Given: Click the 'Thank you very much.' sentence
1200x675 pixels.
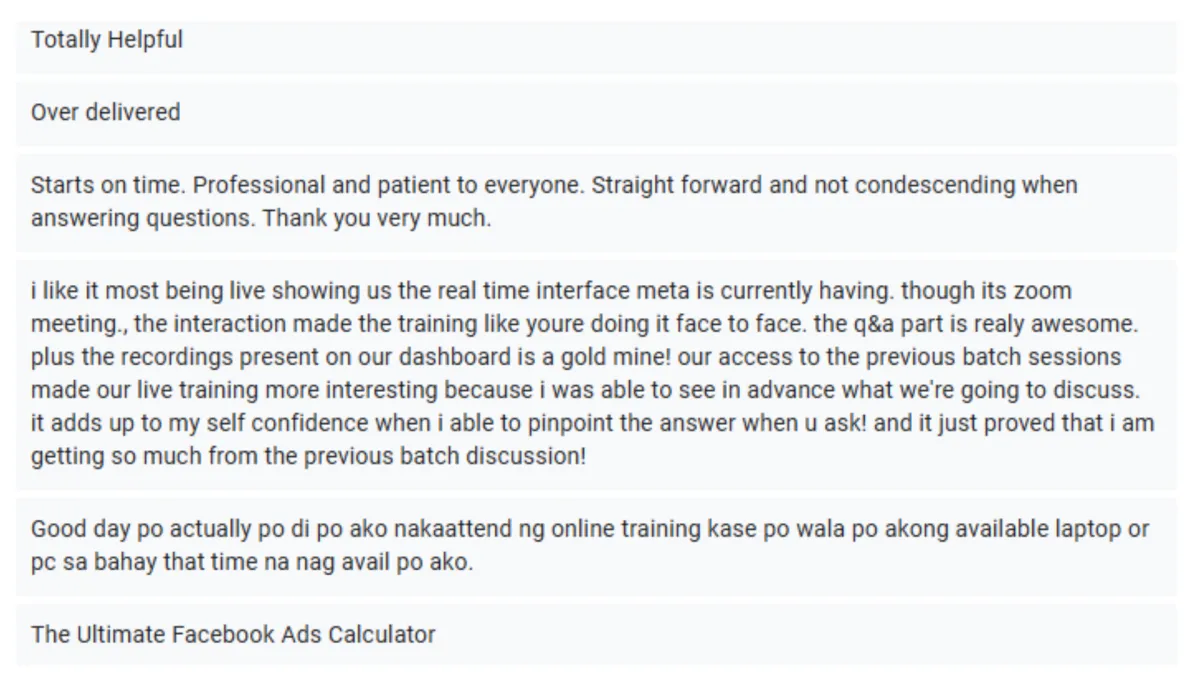Looking at the screenshot, I should [377, 219].
